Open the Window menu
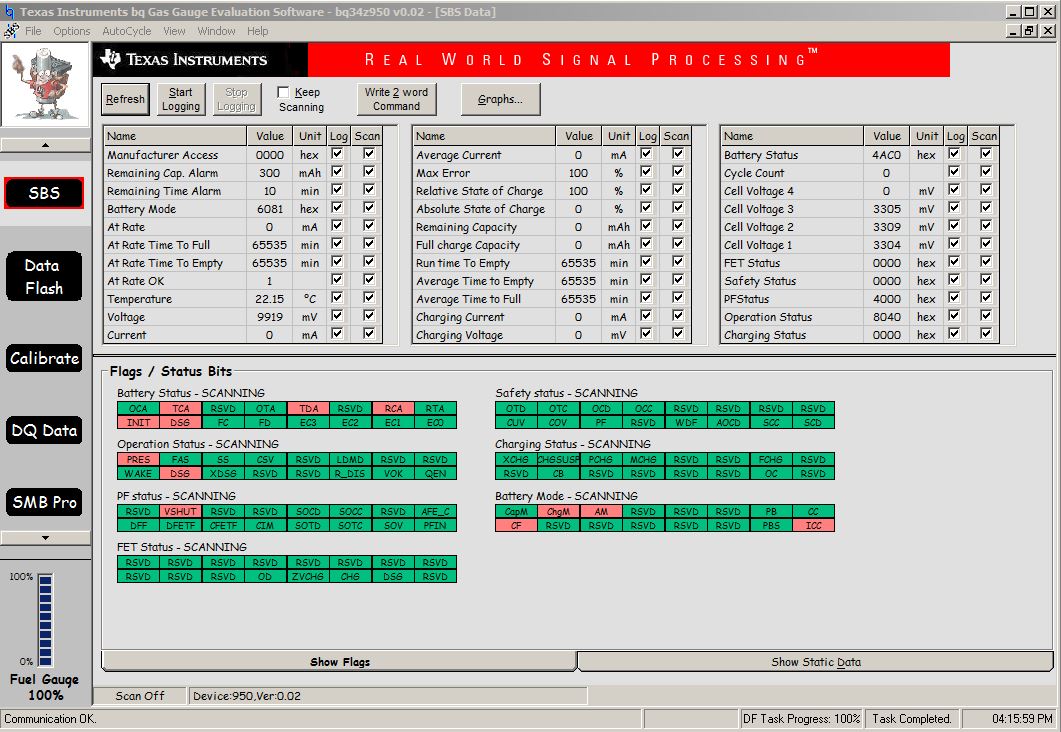Screen dimensions: 1061x732 (217, 31)
